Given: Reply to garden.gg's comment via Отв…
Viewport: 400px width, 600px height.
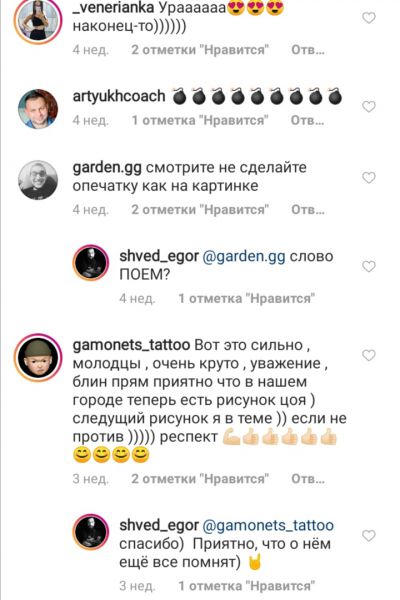Looking at the screenshot, I should (x=308, y=209).
